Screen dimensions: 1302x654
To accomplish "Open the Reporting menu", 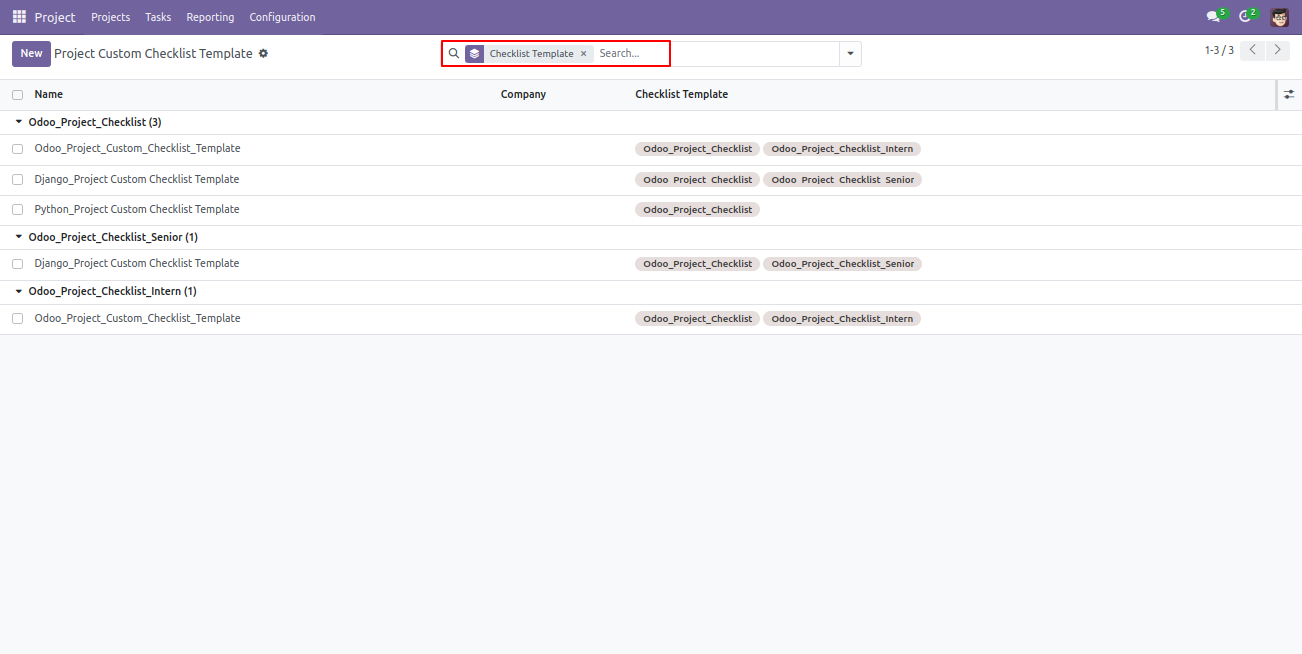I will coord(210,17).
